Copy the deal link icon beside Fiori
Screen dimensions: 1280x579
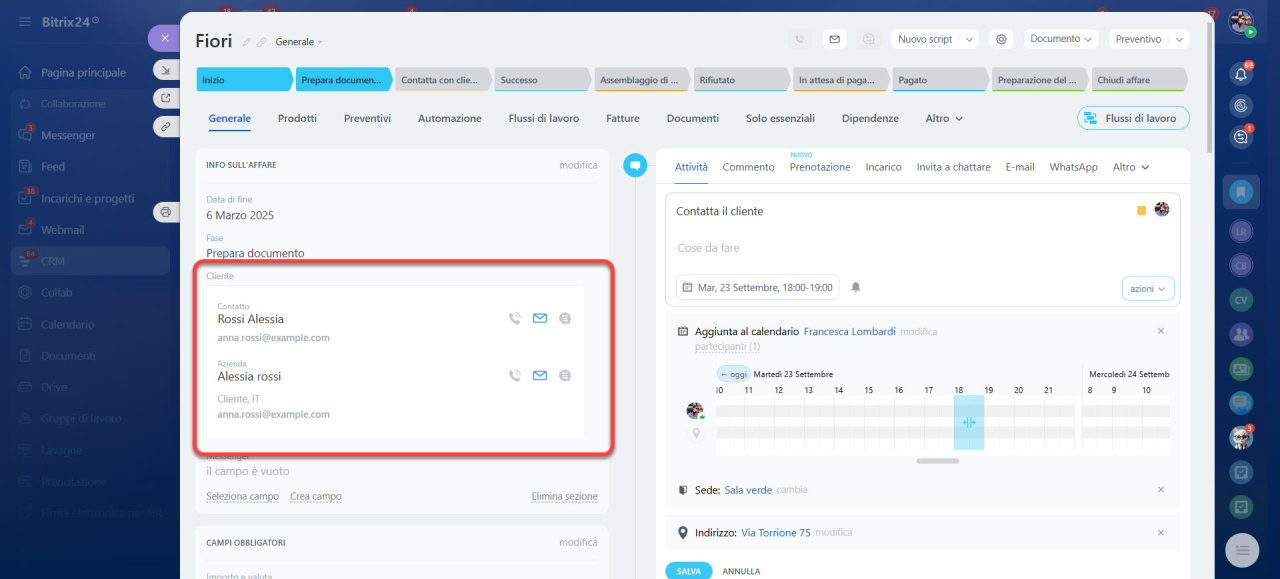[x=262, y=42]
